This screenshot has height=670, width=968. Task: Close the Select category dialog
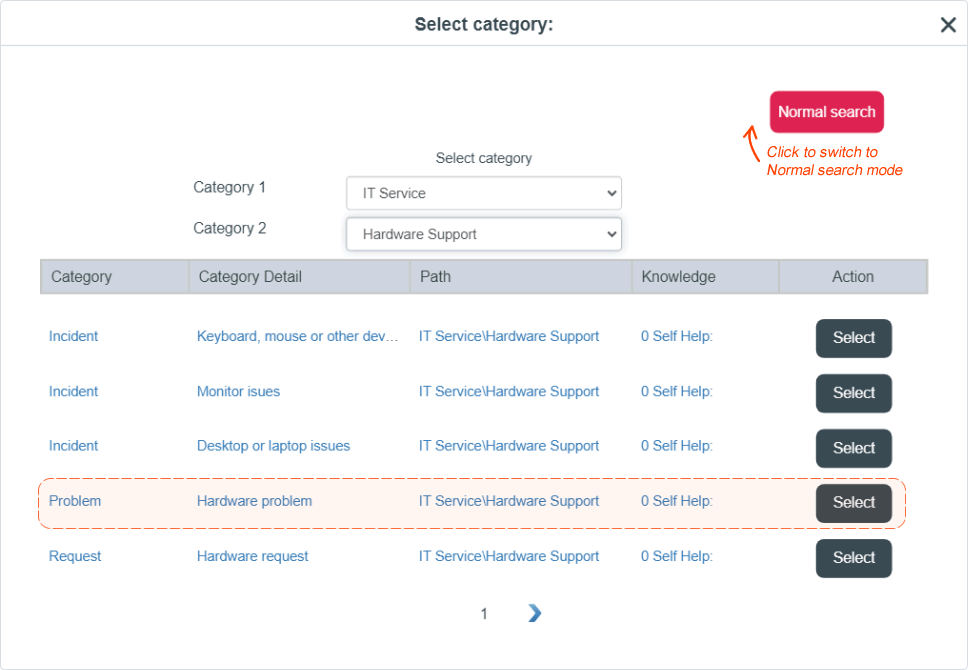tap(948, 25)
